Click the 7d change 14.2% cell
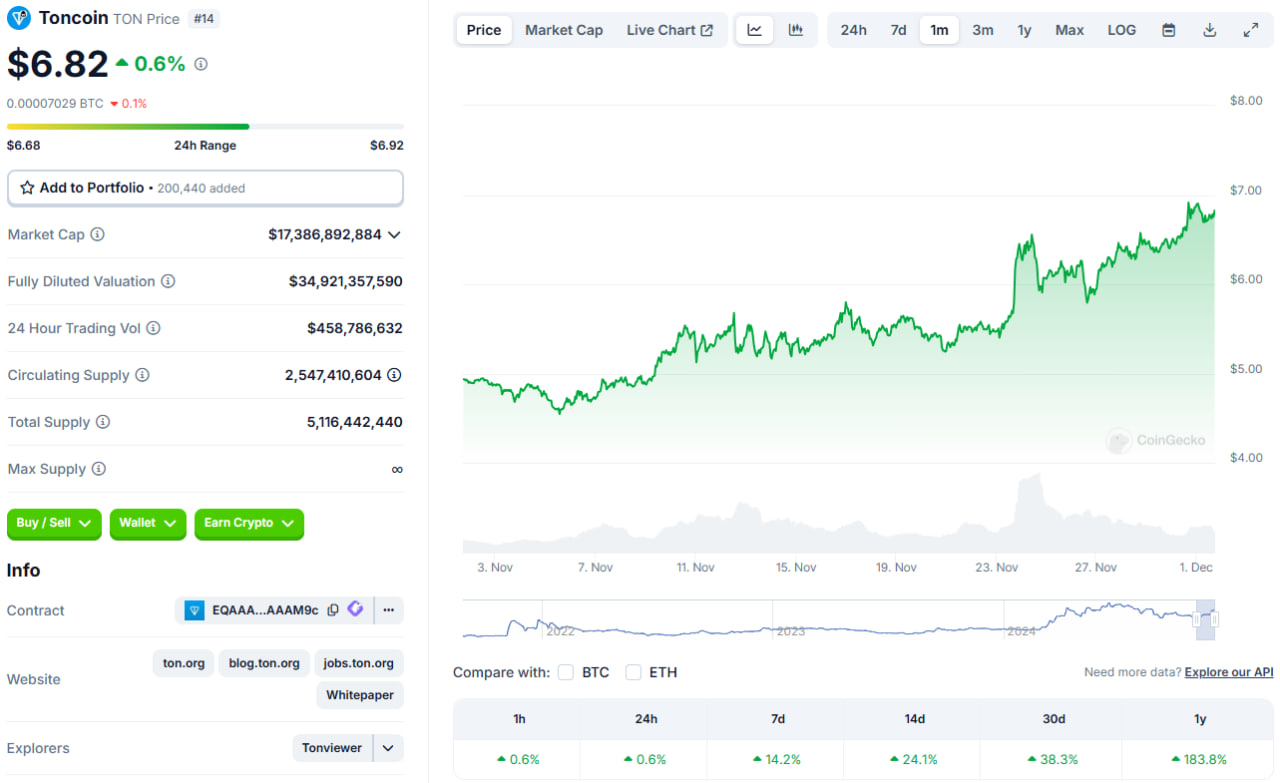This screenshot has width=1280, height=783. point(776,759)
